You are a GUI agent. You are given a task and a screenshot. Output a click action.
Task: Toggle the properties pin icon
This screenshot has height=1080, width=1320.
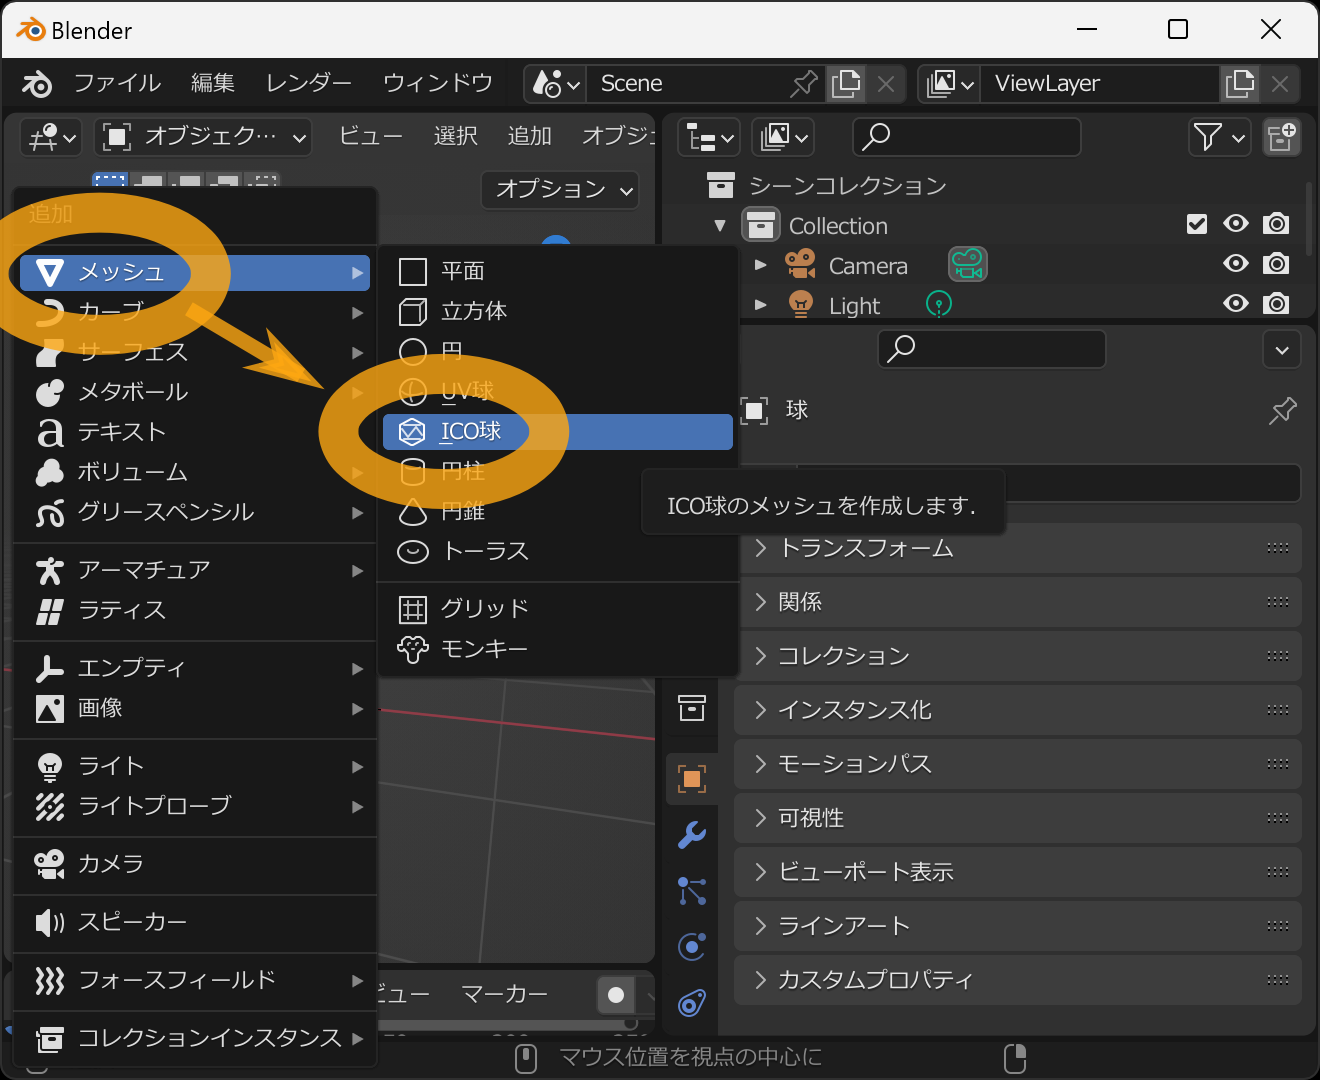click(x=1282, y=410)
